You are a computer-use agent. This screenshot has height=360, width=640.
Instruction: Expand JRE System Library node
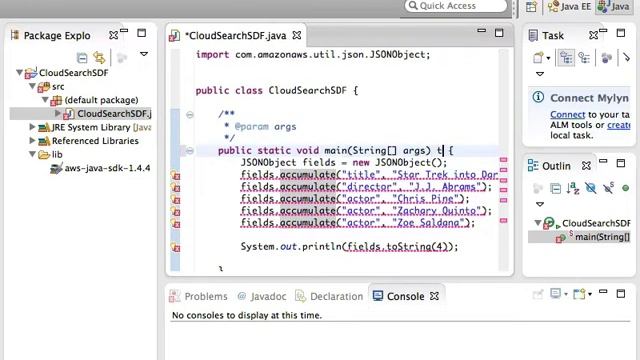[32, 127]
